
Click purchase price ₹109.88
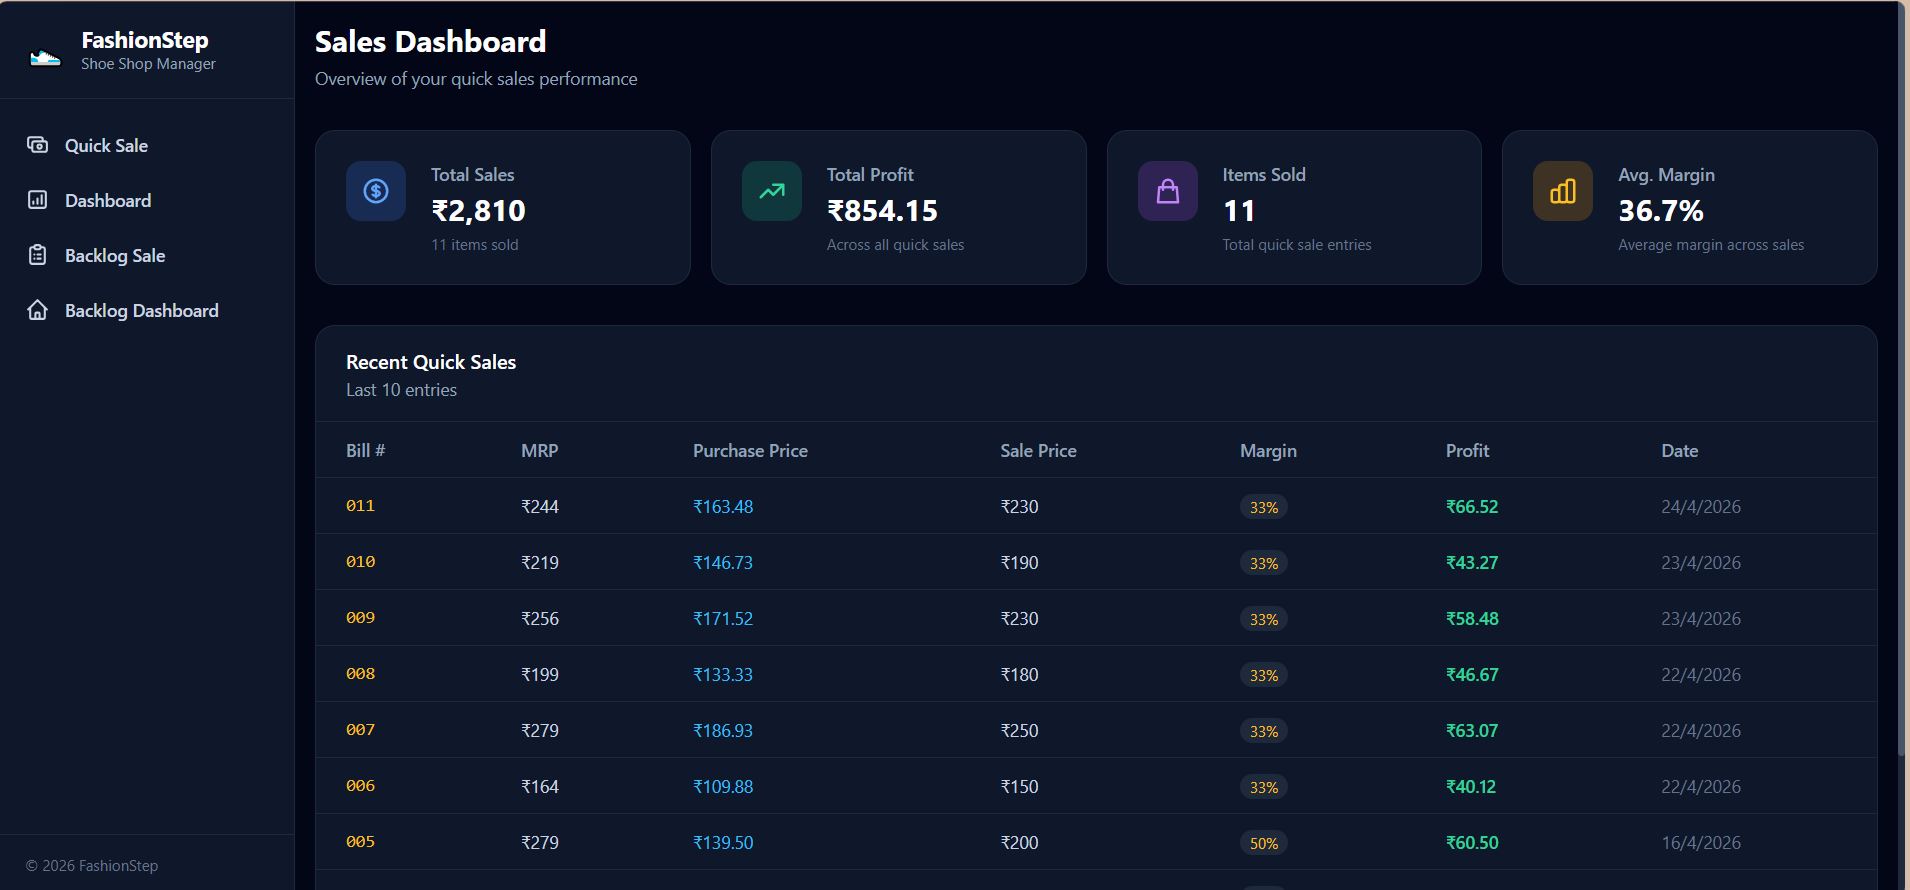pyautogui.click(x=723, y=786)
